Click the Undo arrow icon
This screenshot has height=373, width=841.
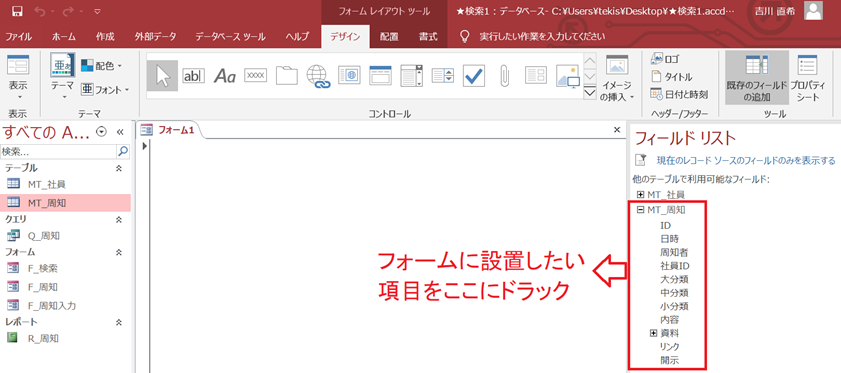pyautogui.click(x=40, y=11)
